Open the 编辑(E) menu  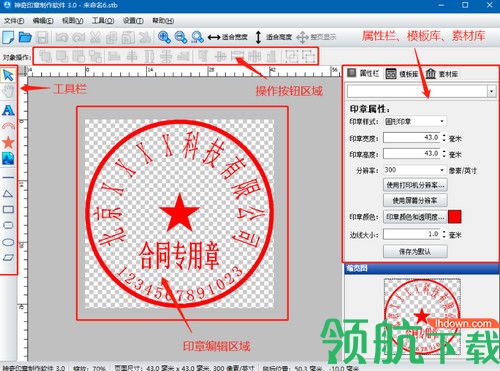[x=43, y=21]
